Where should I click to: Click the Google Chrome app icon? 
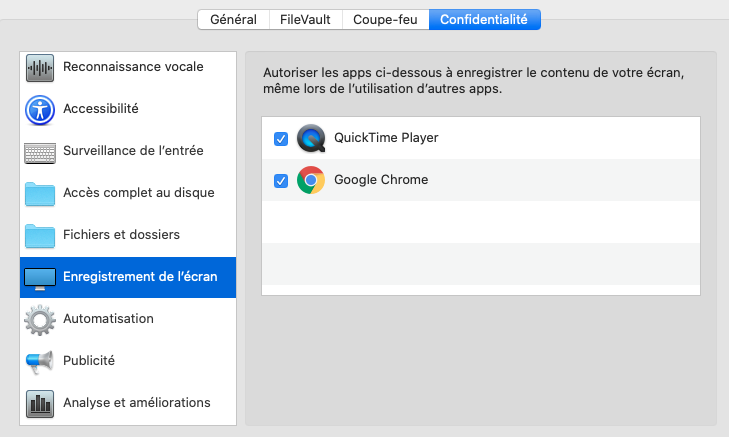(x=311, y=180)
